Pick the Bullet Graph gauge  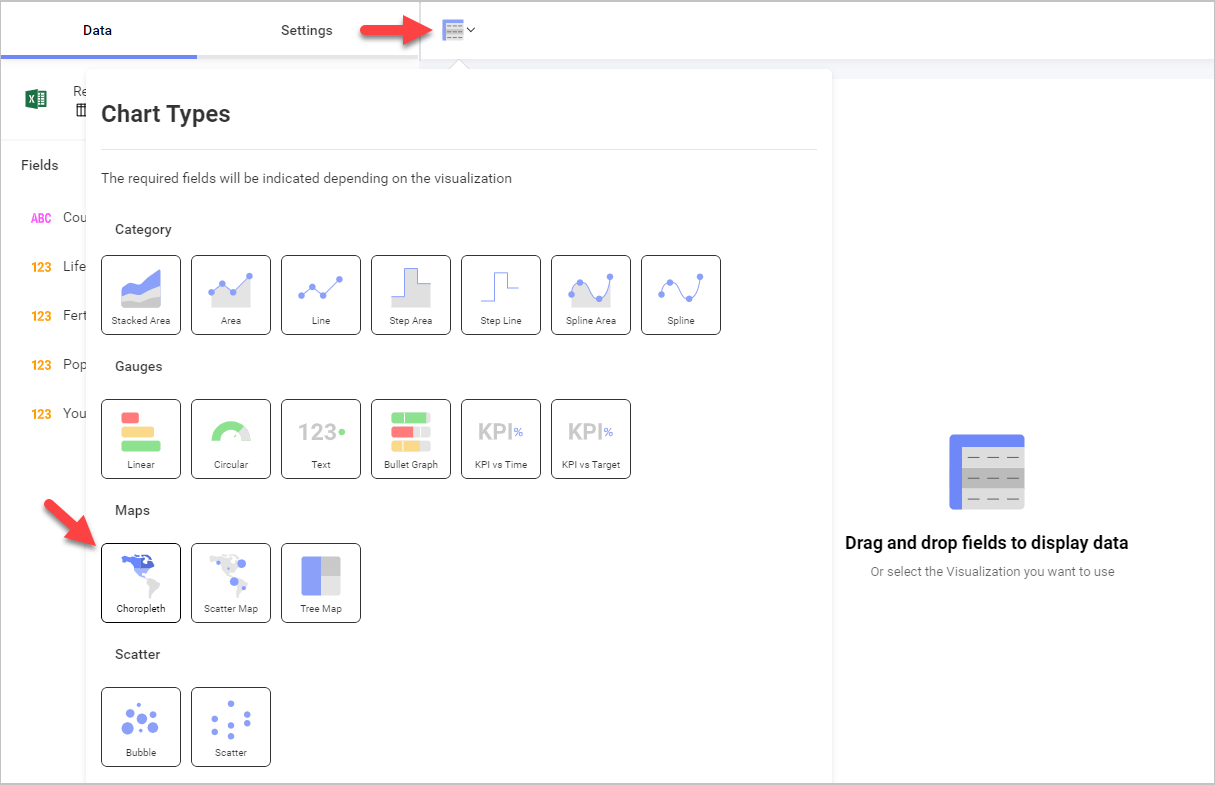pyautogui.click(x=411, y=438)
